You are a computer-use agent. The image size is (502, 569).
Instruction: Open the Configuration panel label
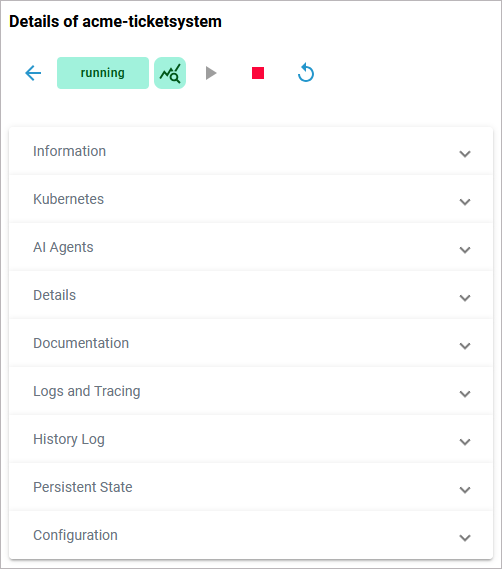(x=75, y=535)
